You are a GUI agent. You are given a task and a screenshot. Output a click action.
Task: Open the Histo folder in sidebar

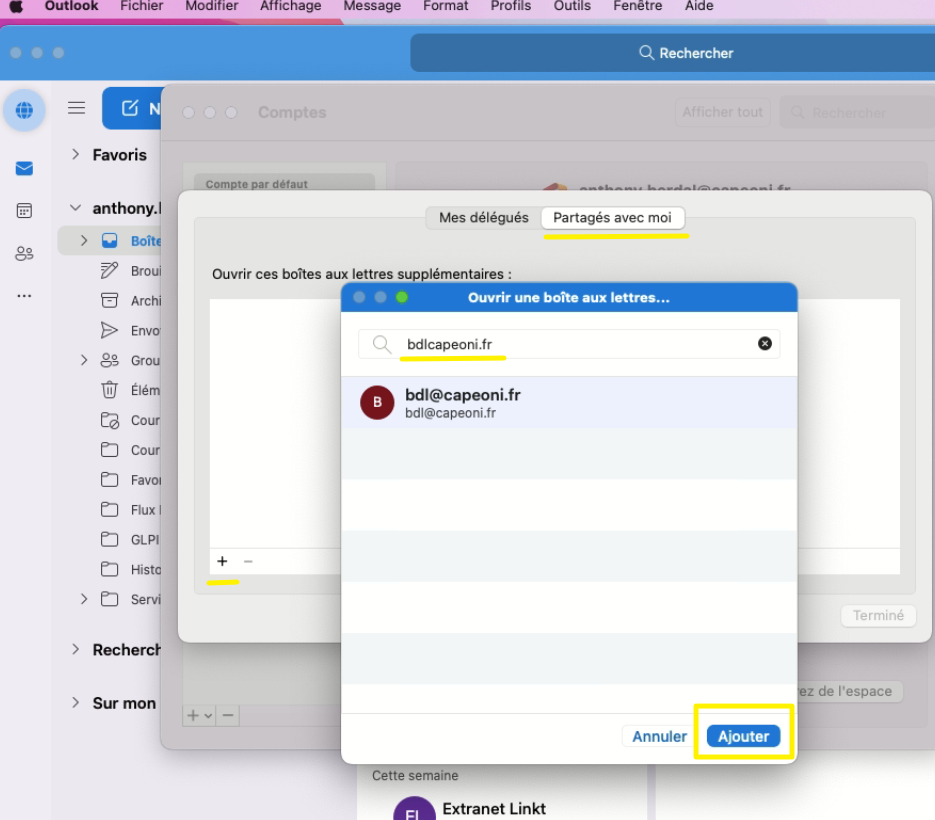tap(131, 569)
